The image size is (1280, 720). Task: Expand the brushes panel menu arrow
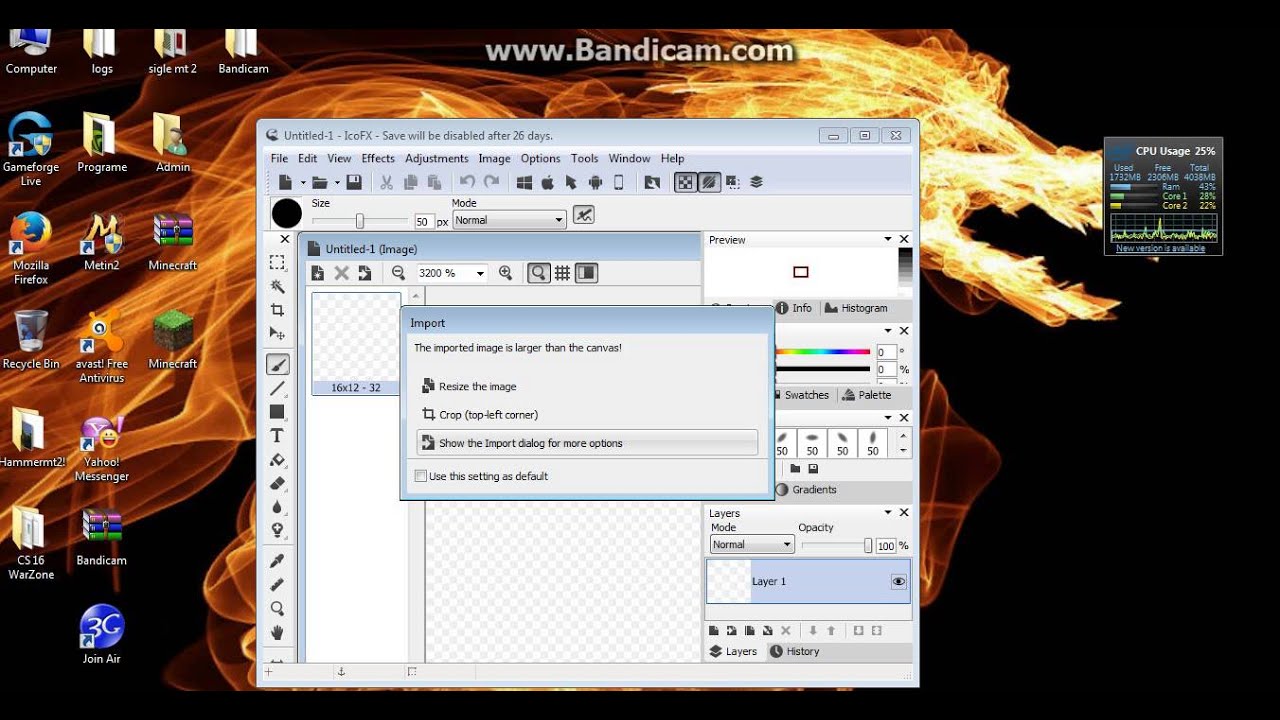pos(887,417)
